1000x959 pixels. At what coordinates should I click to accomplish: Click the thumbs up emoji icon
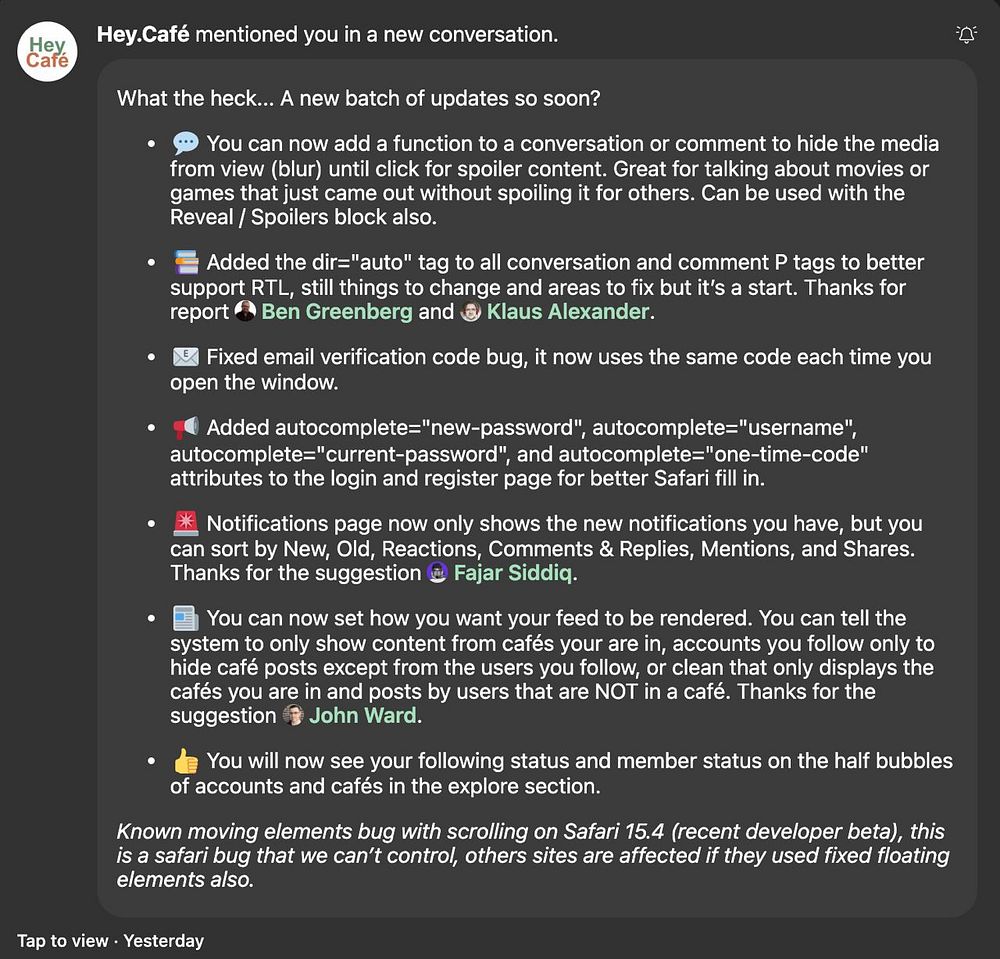(x=185, y=762)
